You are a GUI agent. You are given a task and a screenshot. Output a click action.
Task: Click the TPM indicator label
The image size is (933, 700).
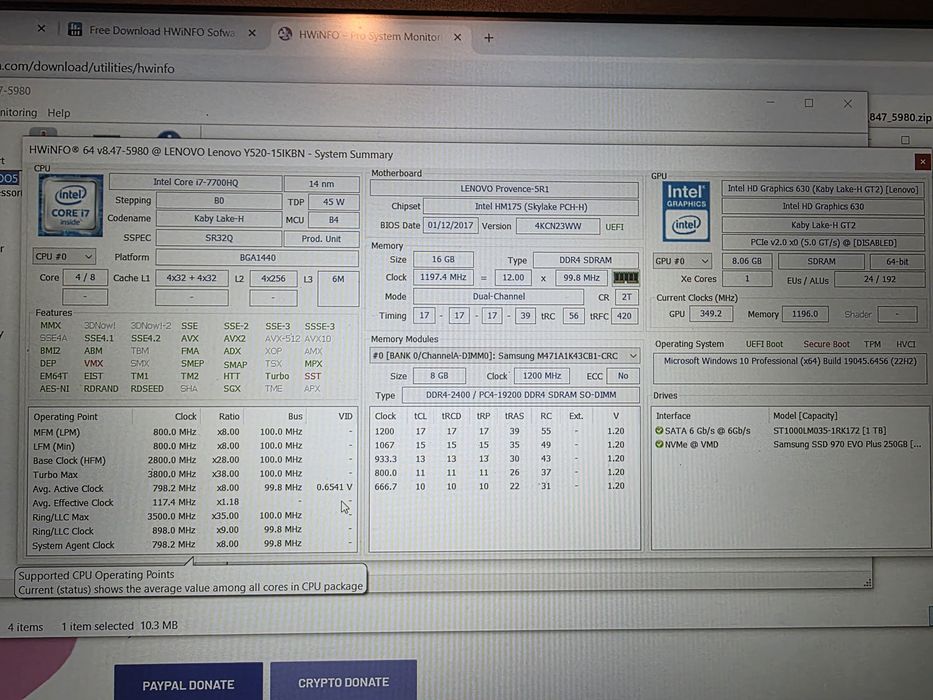click(872, 344)
